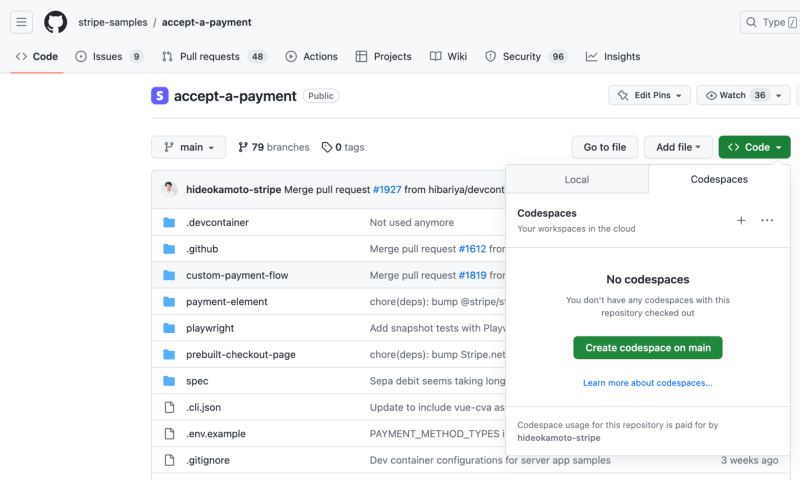Click the .env.example file icon
Screen dimensions: 800x480
pyautogui.click(x=169, y=434)
